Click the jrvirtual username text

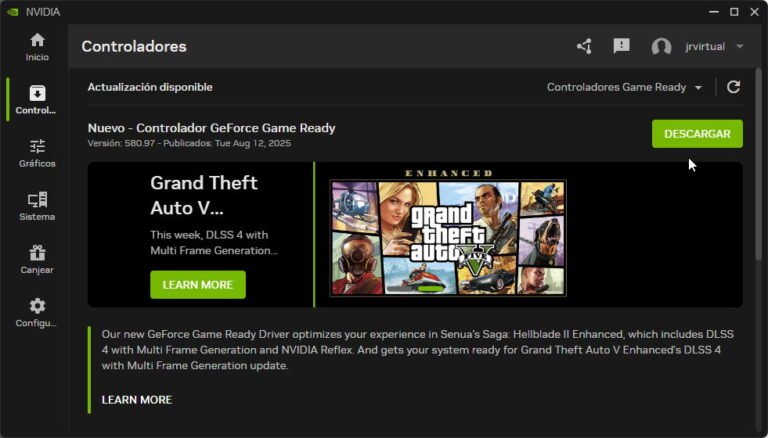coord(705,47)
